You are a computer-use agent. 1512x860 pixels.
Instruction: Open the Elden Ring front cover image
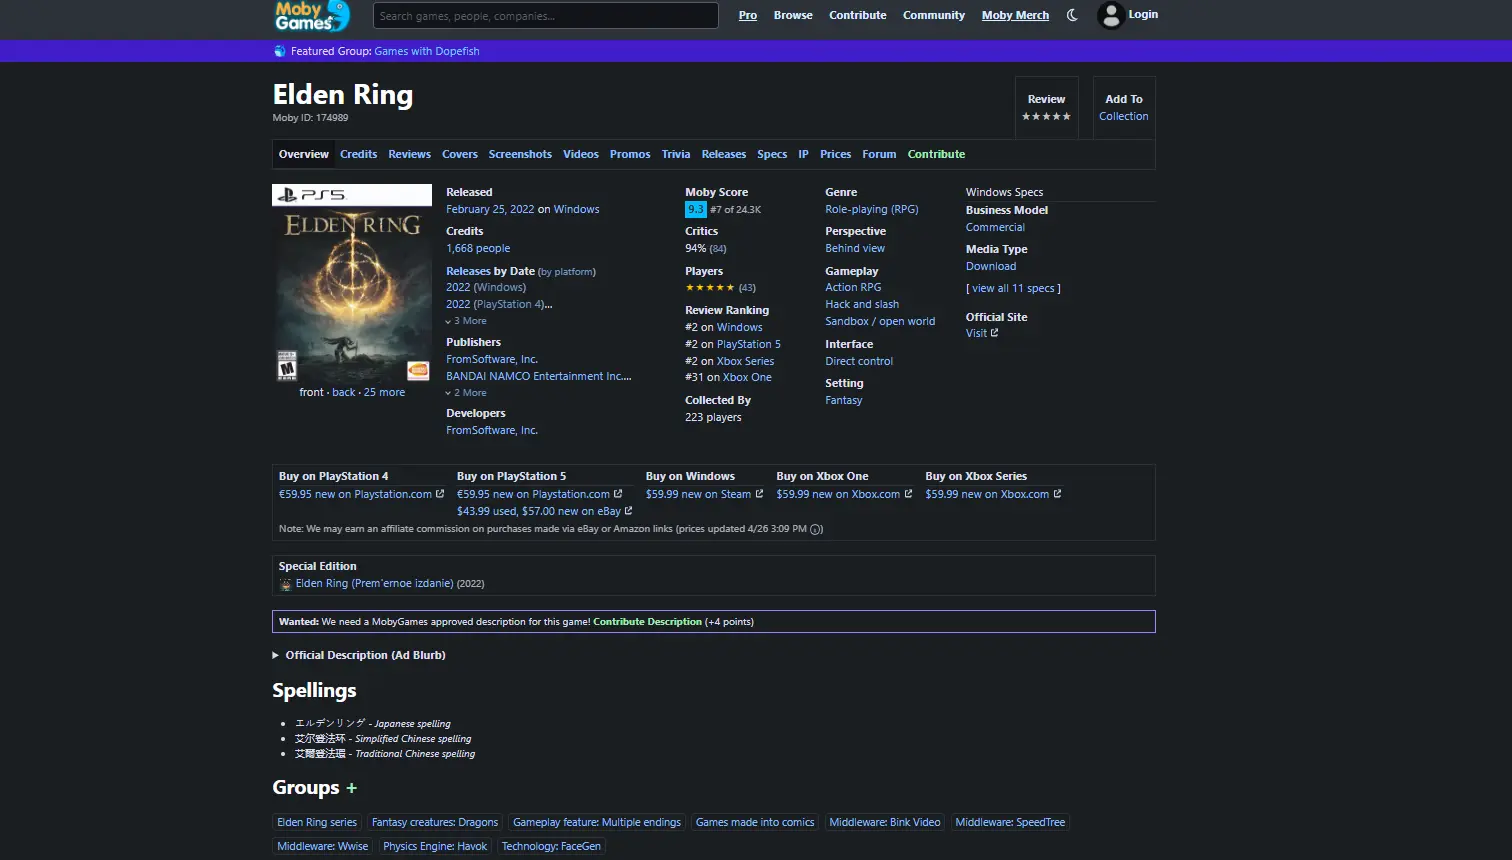[x=352, y=283]
